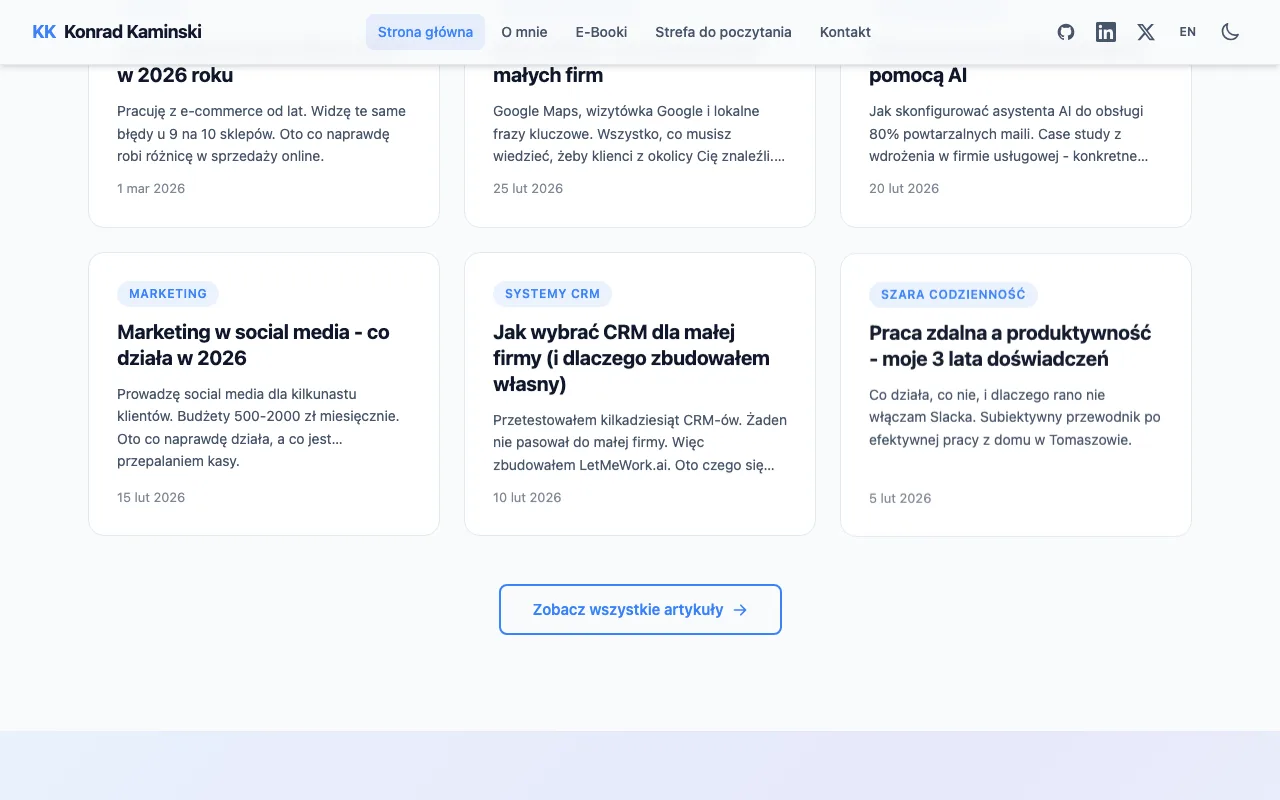Click Zobacz wszystkie artykuły button
Image resolution: width=1280 pixels, height=800 pixels.
(628, 610)
